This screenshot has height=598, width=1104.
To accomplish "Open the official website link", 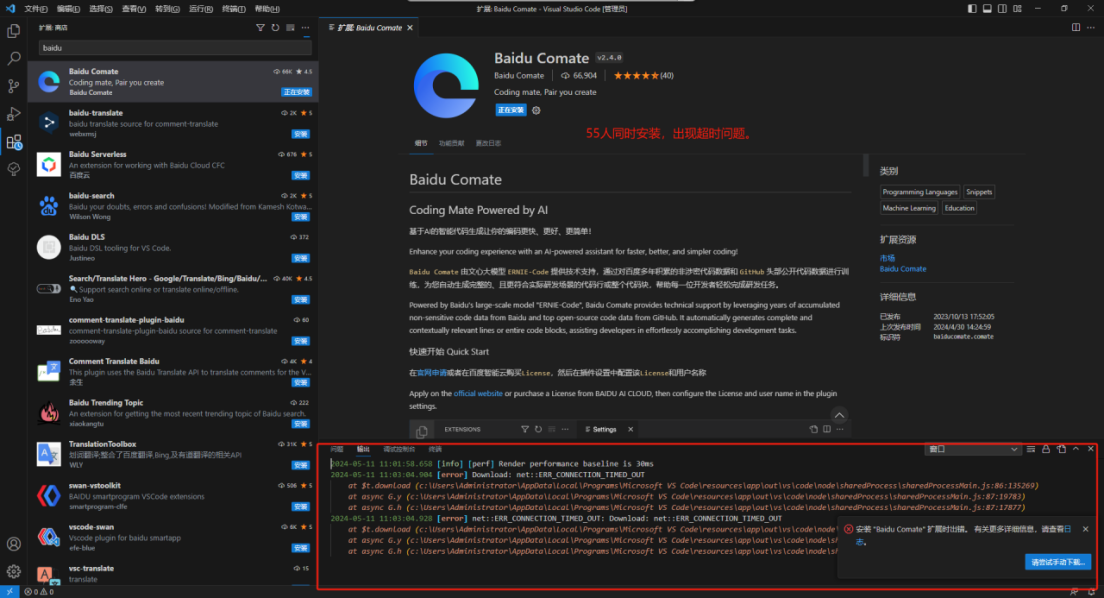I will [478, 394].
